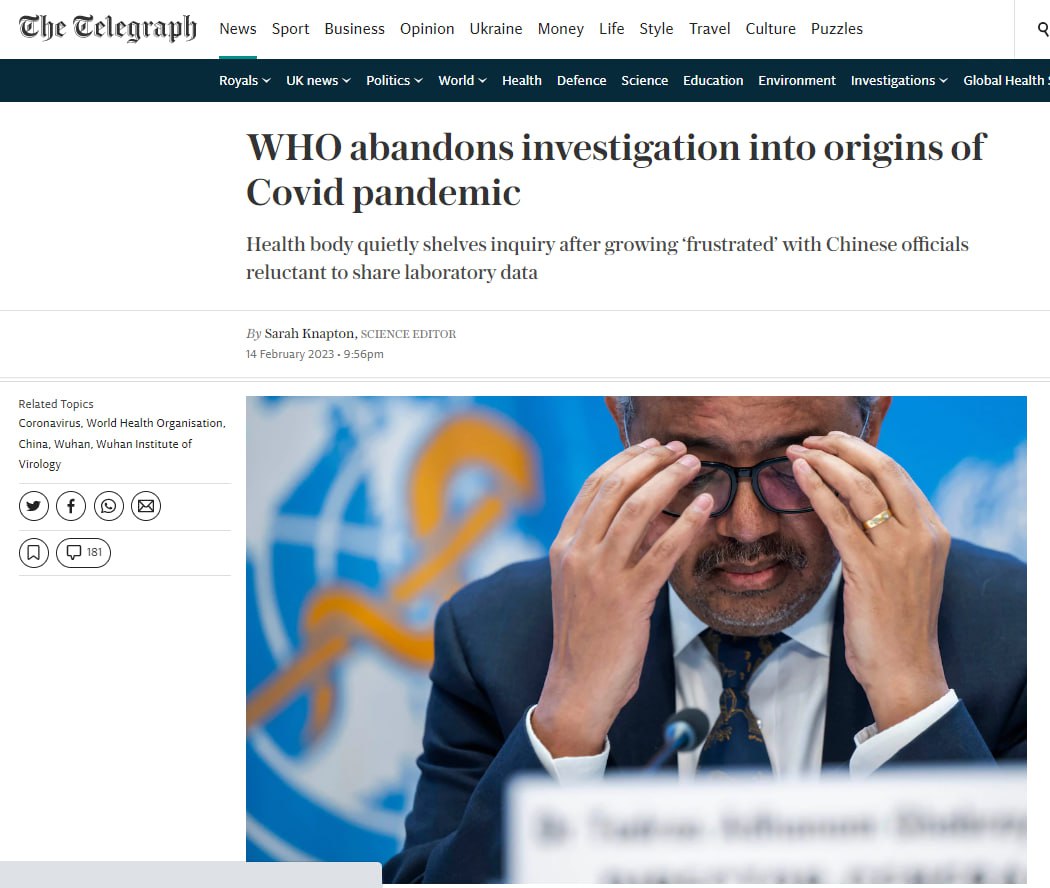Expand the Investigations dropdown
This screenshot has width=1050, height=888.
click(x=899, y=80)
